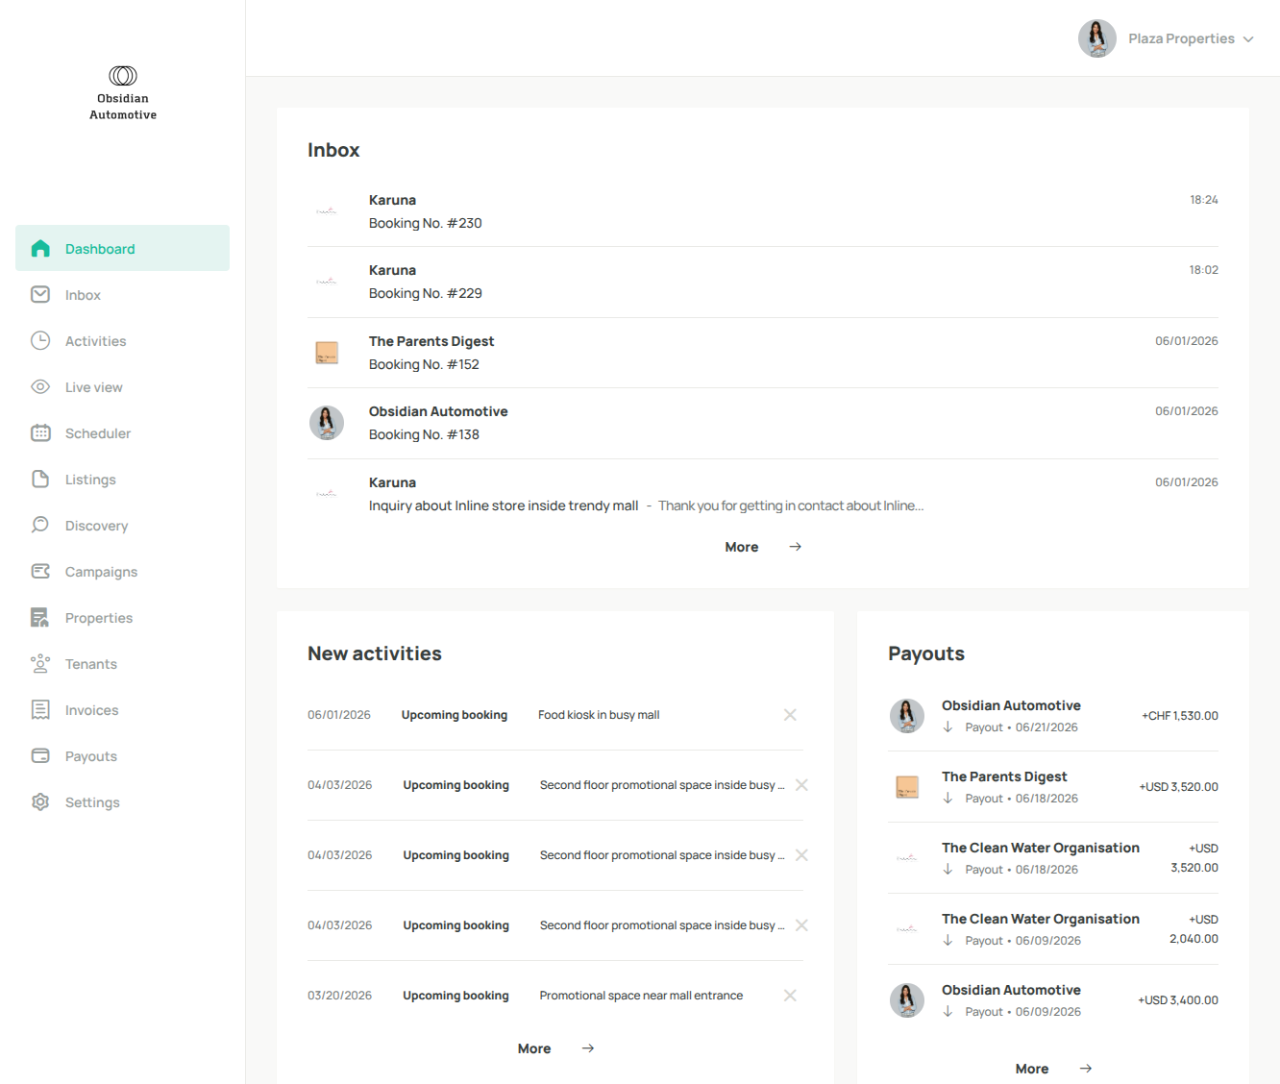Screen dimensions: 1280x1084
Task: Click the Dashboard home icon
Action: (40, 248)
